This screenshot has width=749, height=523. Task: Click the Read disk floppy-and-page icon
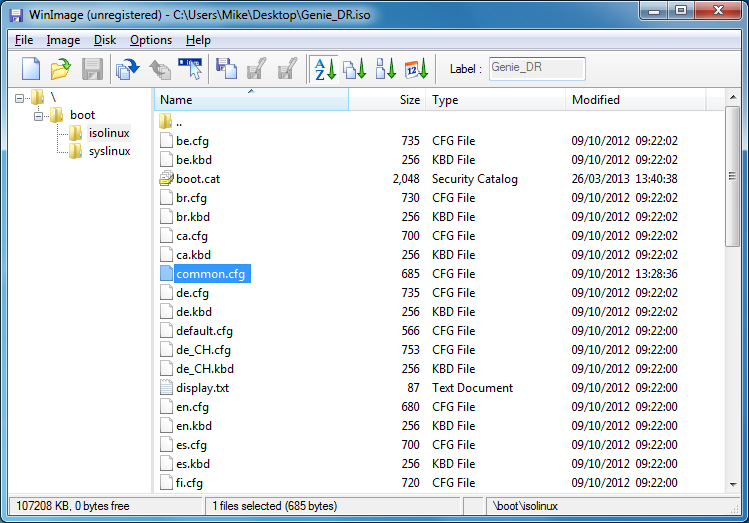point(226,69)
